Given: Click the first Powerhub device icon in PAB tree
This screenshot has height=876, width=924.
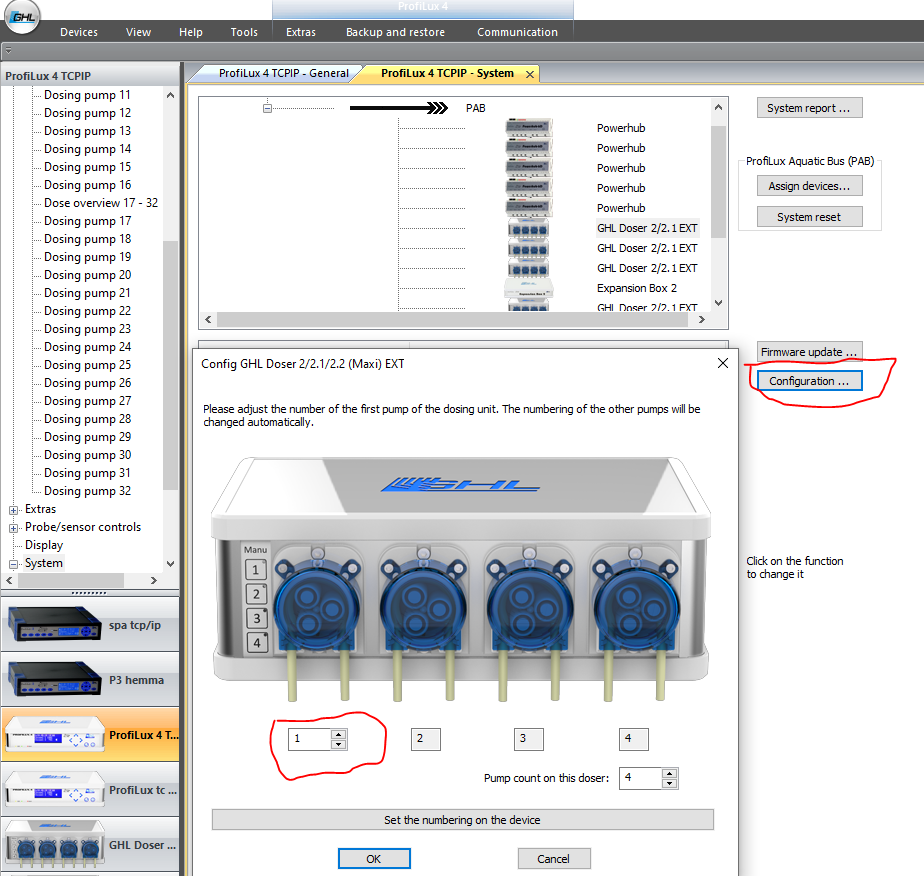Looking at the screenshot, I should pyautogui.click(x=529, y=127).
